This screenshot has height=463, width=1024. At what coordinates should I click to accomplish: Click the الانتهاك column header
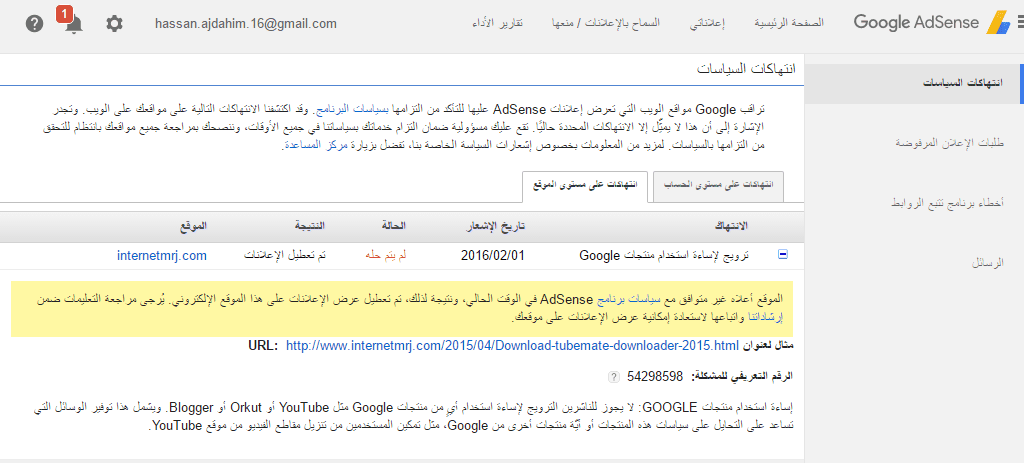coord(731,226)
